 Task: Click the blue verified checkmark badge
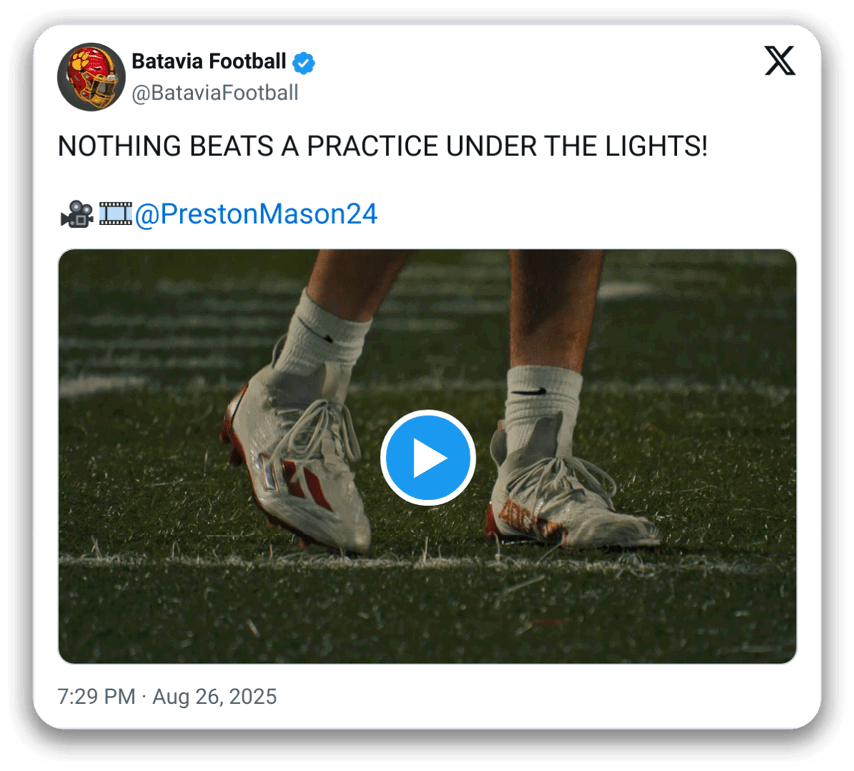click(x=304, y=63)
